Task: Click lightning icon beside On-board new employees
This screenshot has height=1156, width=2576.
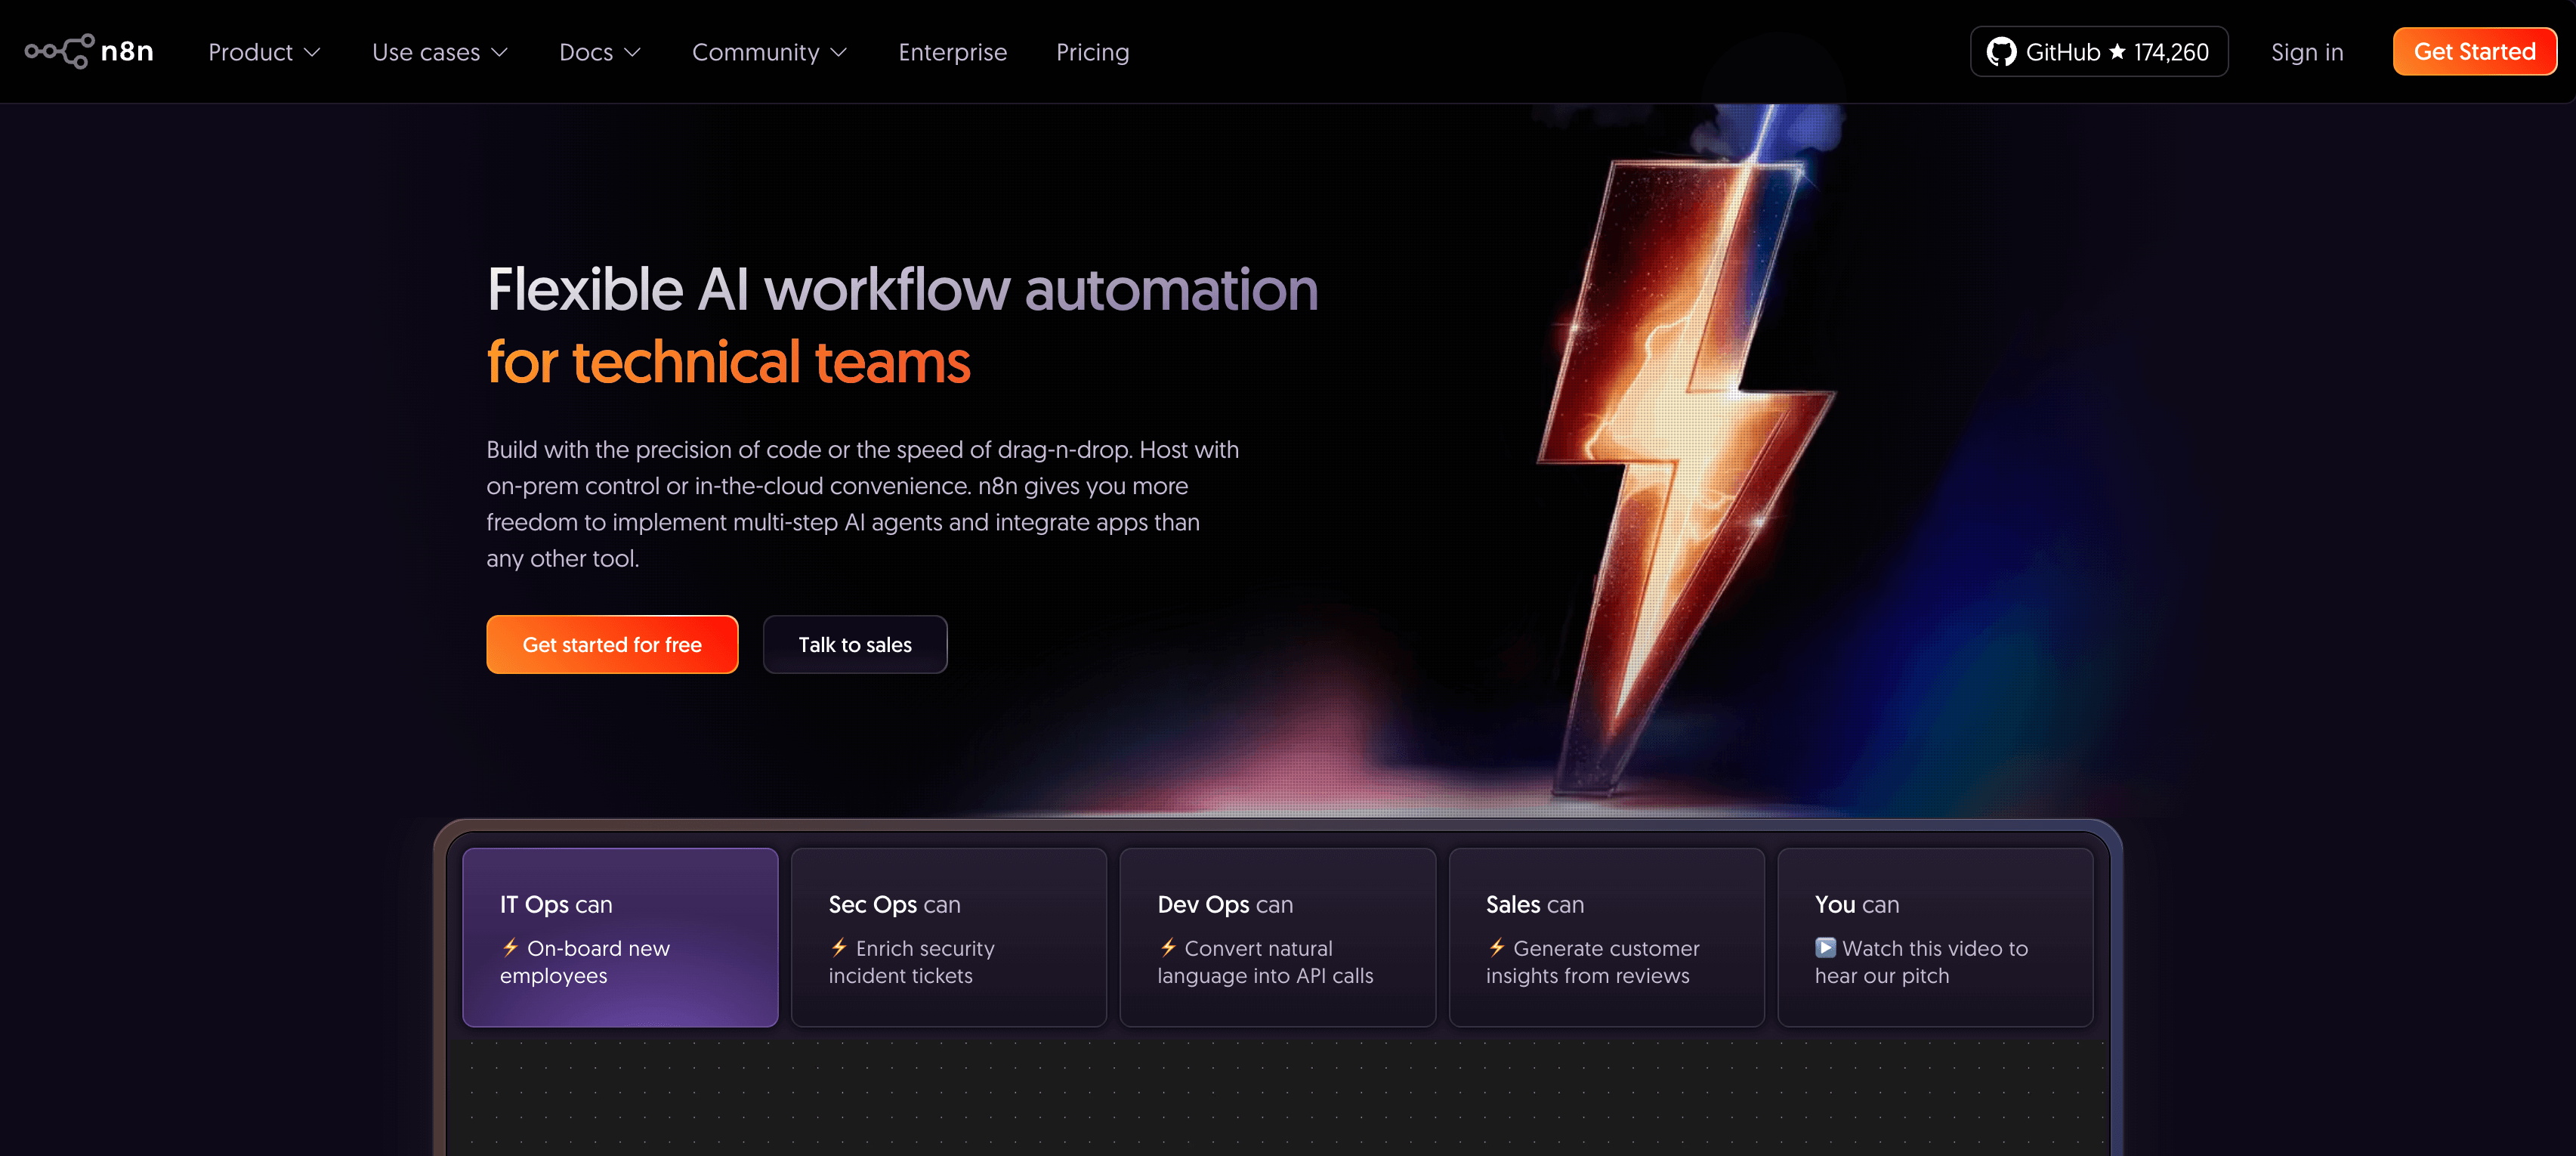Action: 510,947
